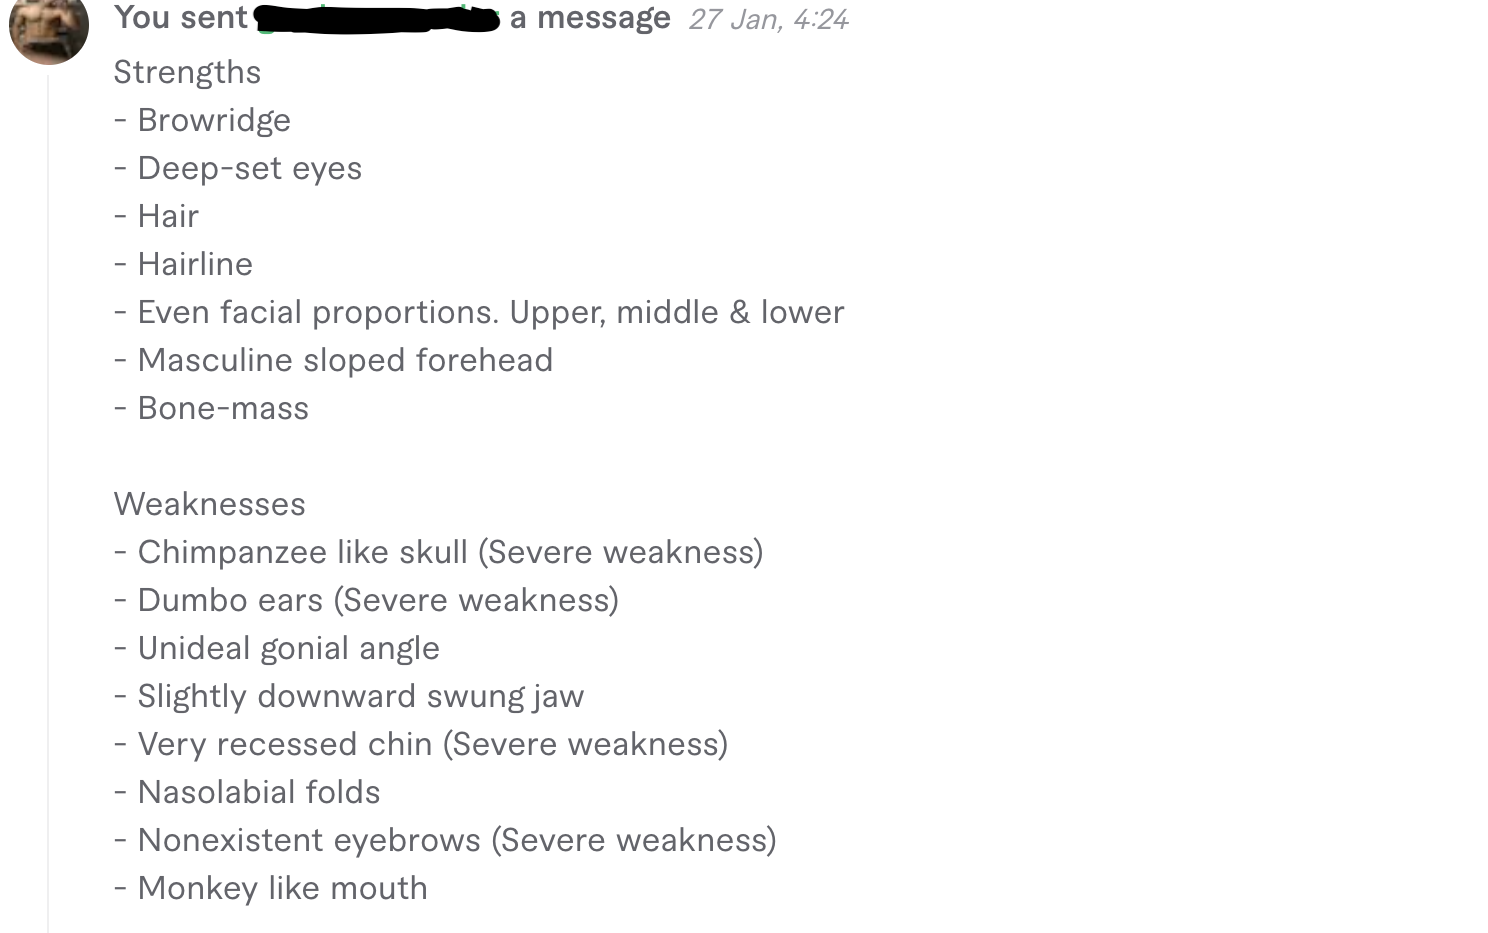This screenshot has height=933, width=1488.
Task: Click the 'a message' header text
Action: pos(590,18)
